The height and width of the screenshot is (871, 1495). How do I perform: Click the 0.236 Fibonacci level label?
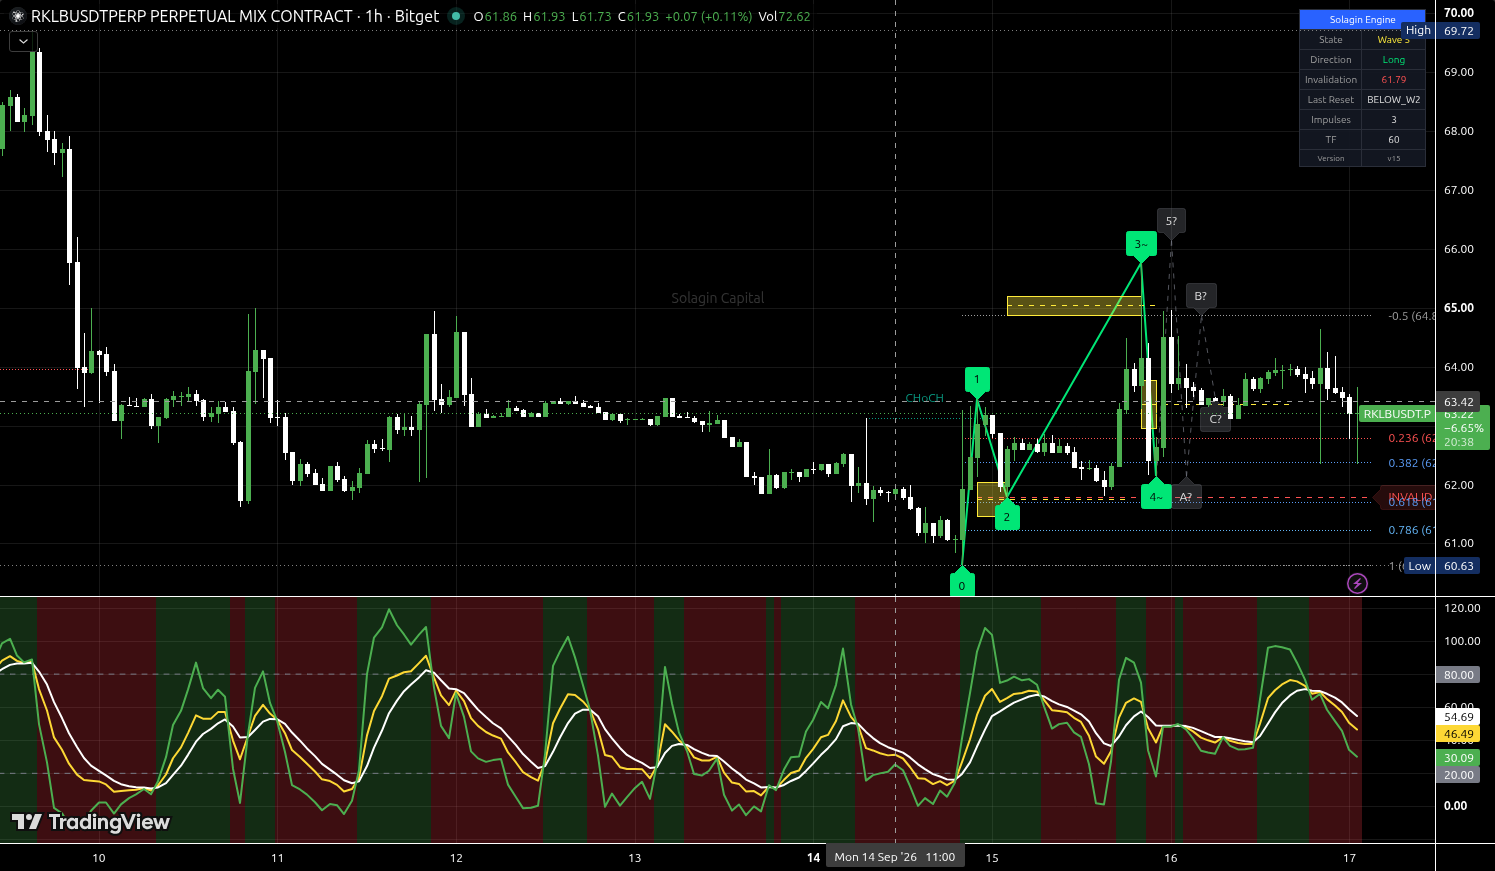click(x=1411, y=438)
